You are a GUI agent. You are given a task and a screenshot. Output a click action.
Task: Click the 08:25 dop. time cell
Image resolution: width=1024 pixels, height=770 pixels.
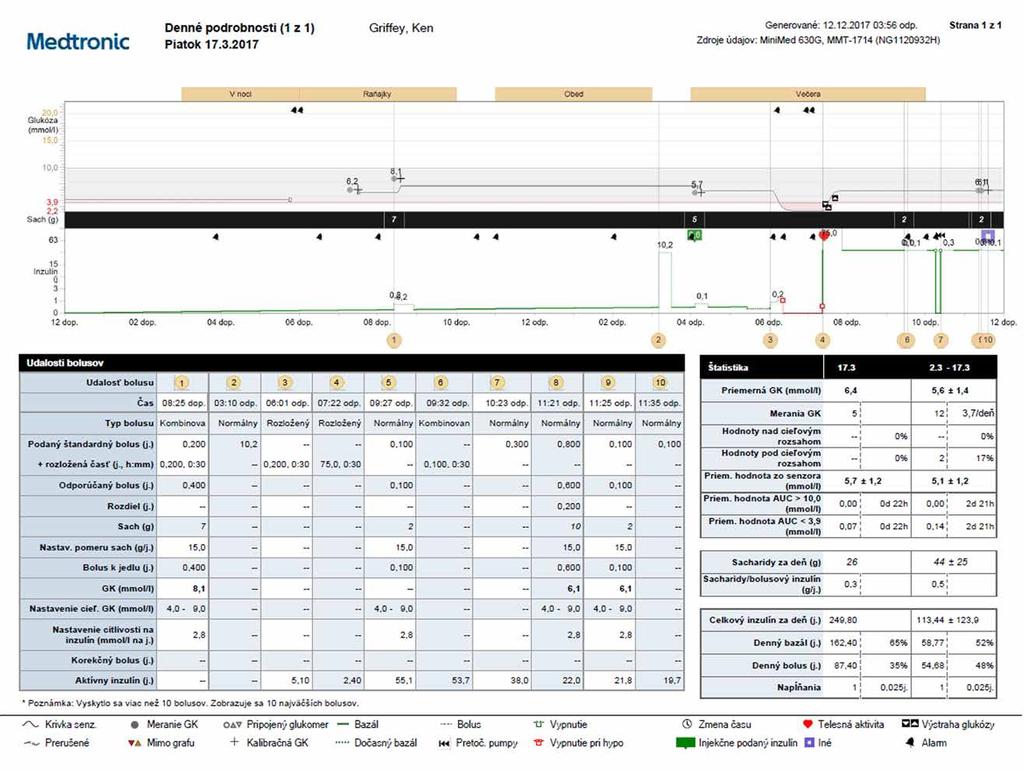pyautogui.click(x=184, y=404)
